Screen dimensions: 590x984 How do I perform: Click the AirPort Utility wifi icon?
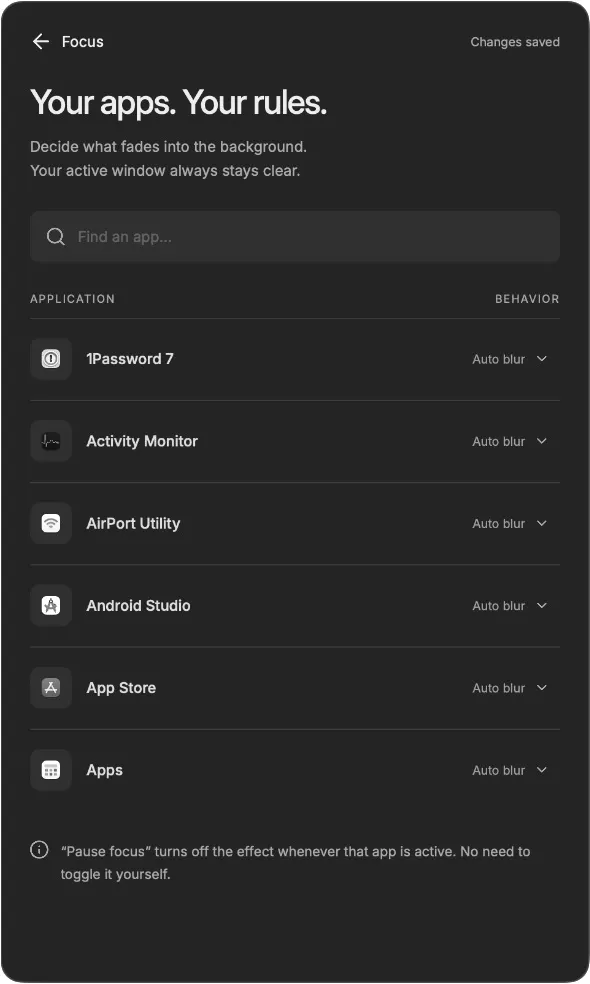[x=51, y=523]
